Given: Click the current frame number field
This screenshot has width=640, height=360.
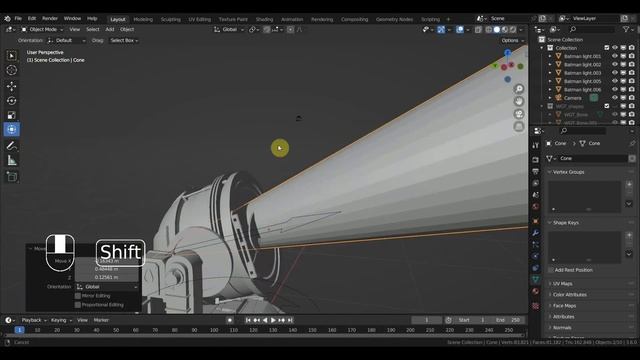Looking at the screenshot, I should pyautogui.click(x=427, y=320).
